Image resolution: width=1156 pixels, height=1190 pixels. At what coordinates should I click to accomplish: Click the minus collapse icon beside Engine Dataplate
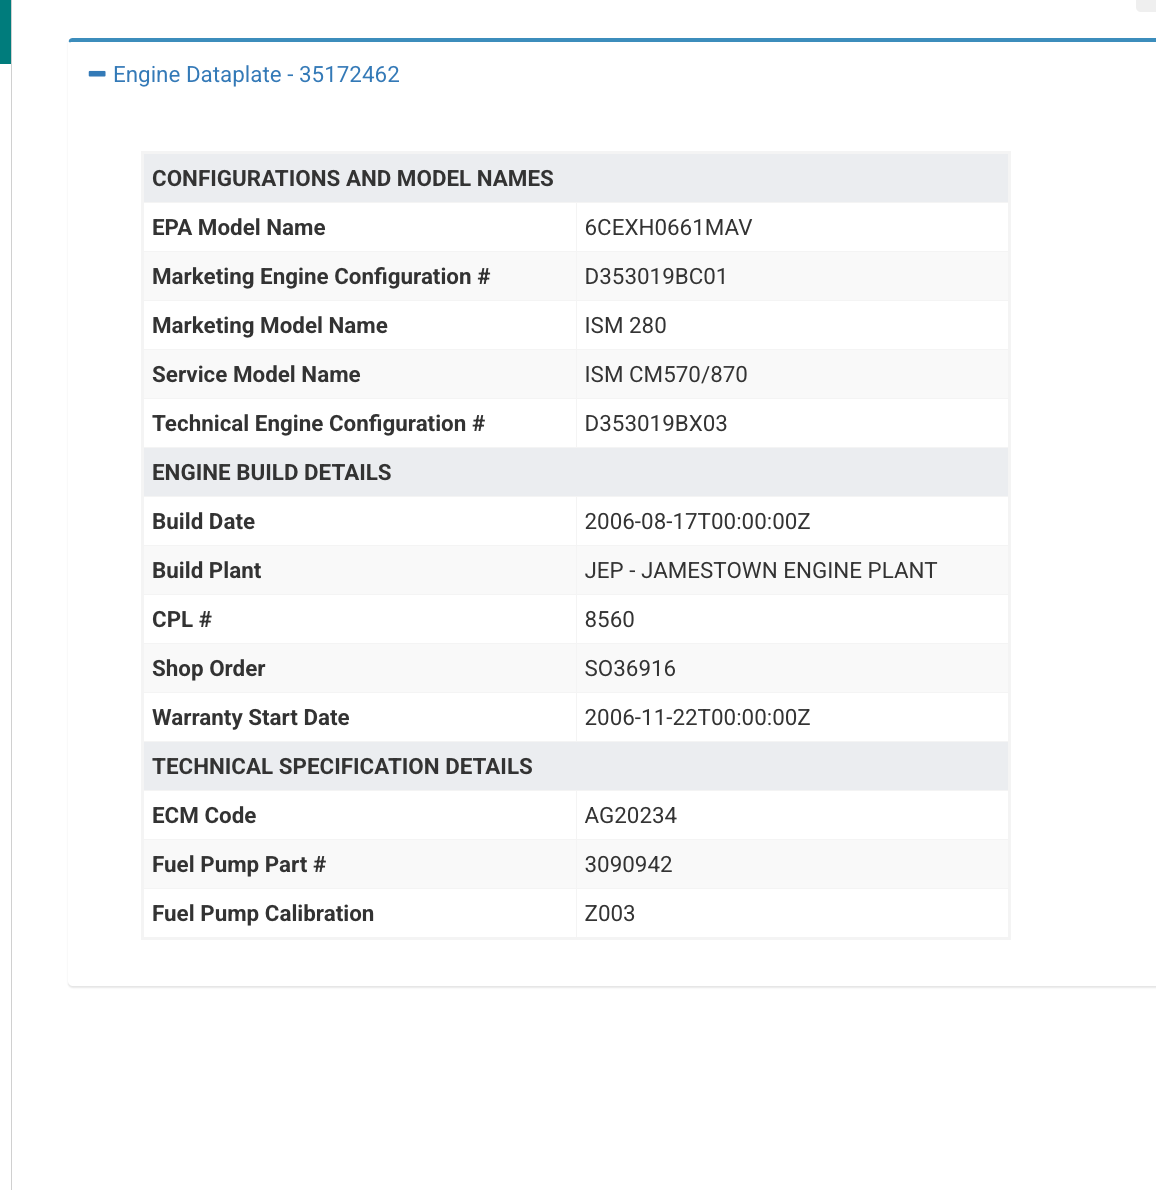97,75
